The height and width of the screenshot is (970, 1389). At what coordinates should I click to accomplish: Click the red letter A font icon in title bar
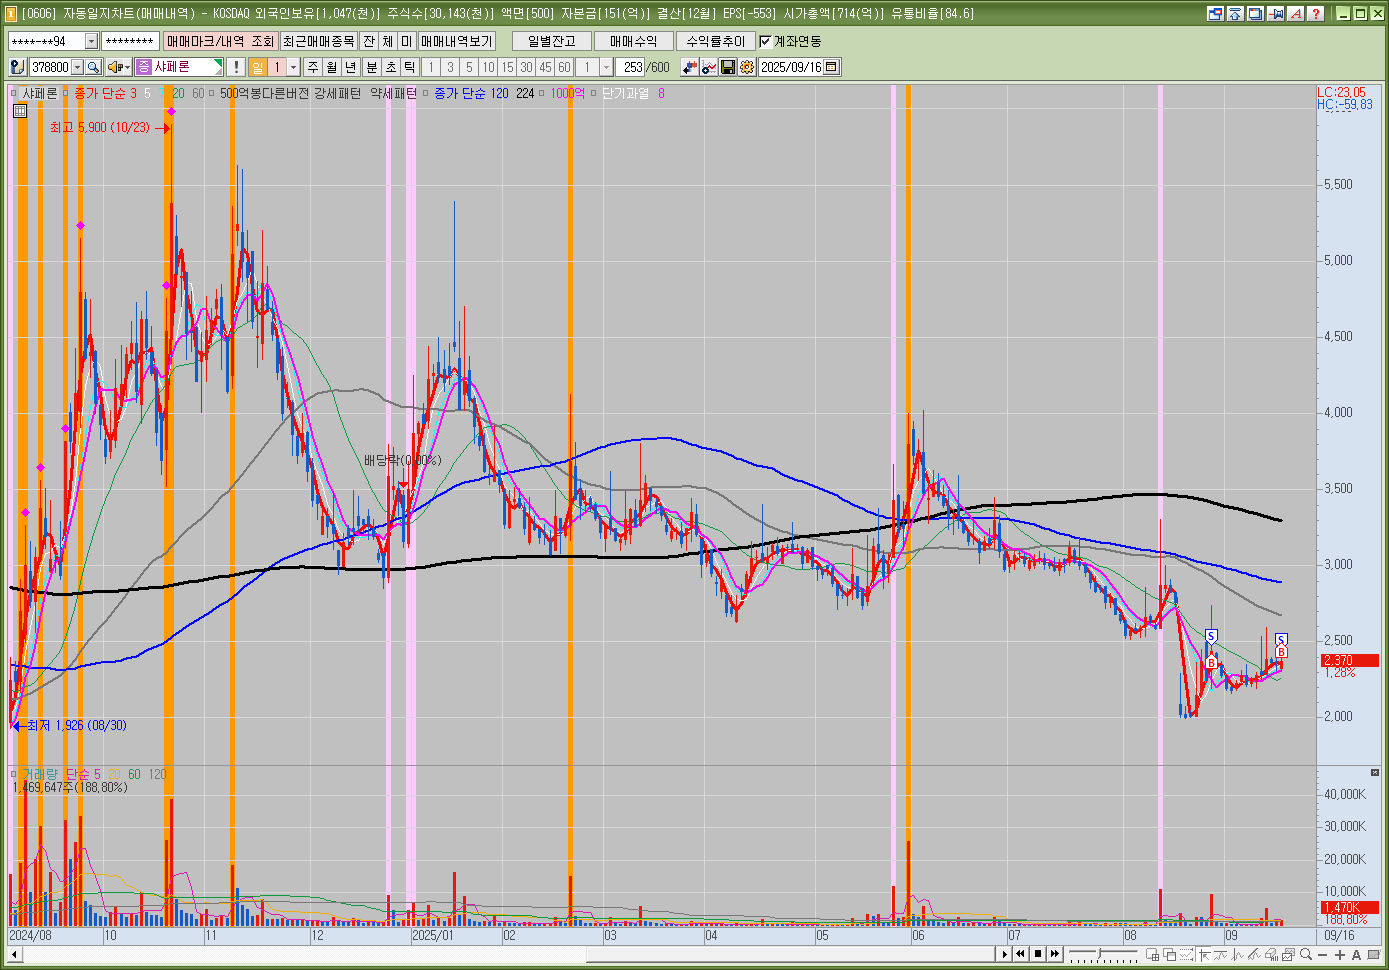tap(1296, 13)
